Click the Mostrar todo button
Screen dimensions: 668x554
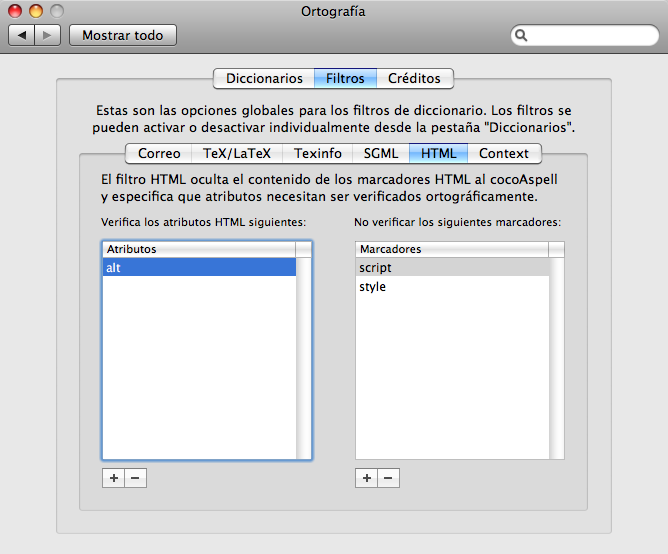coord(123,35)
